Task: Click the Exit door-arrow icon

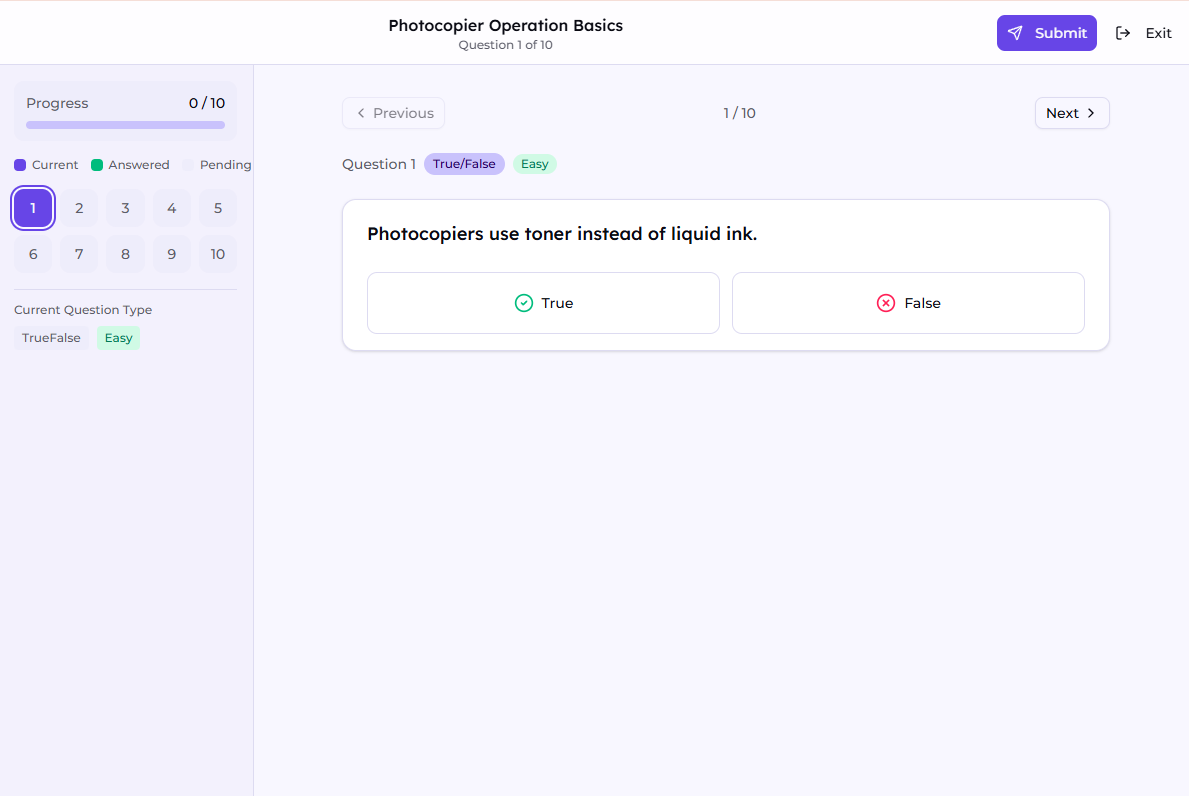Action: pyautogui.click(x=1123, y=33)
